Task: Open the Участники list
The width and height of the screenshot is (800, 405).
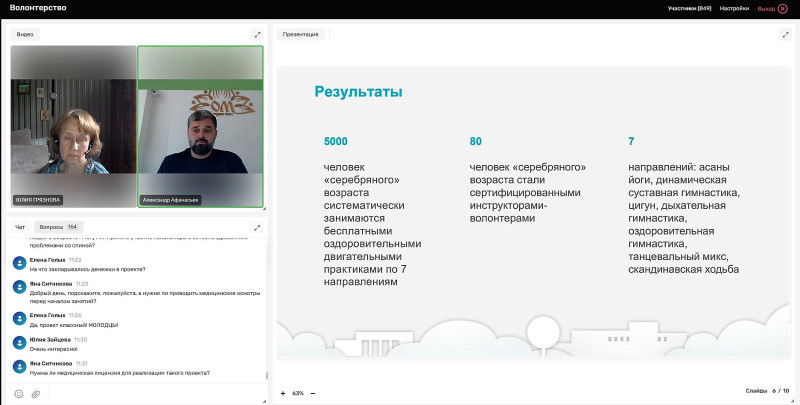Action: click(689, 9)
